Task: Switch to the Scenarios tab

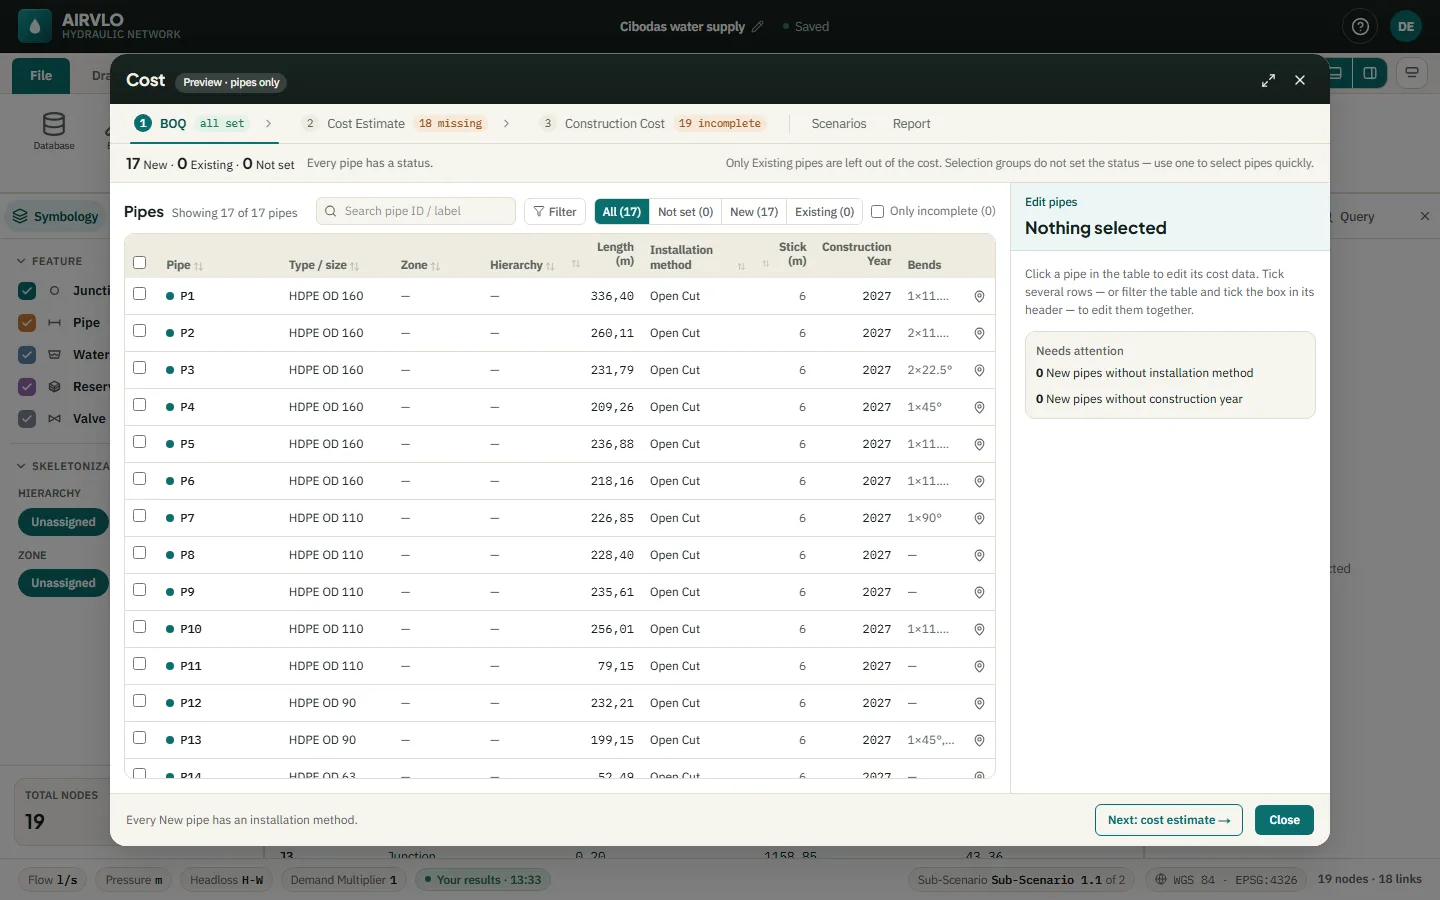Action: coord(838,124)
